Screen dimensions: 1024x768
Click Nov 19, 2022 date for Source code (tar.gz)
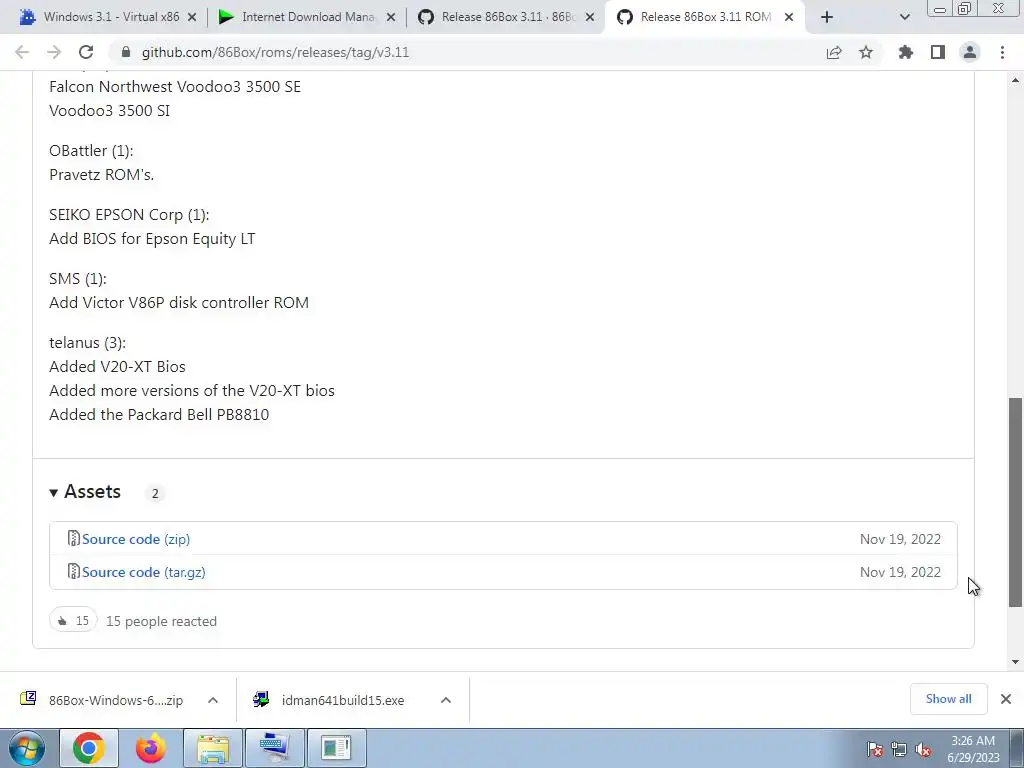pos(900,572)
